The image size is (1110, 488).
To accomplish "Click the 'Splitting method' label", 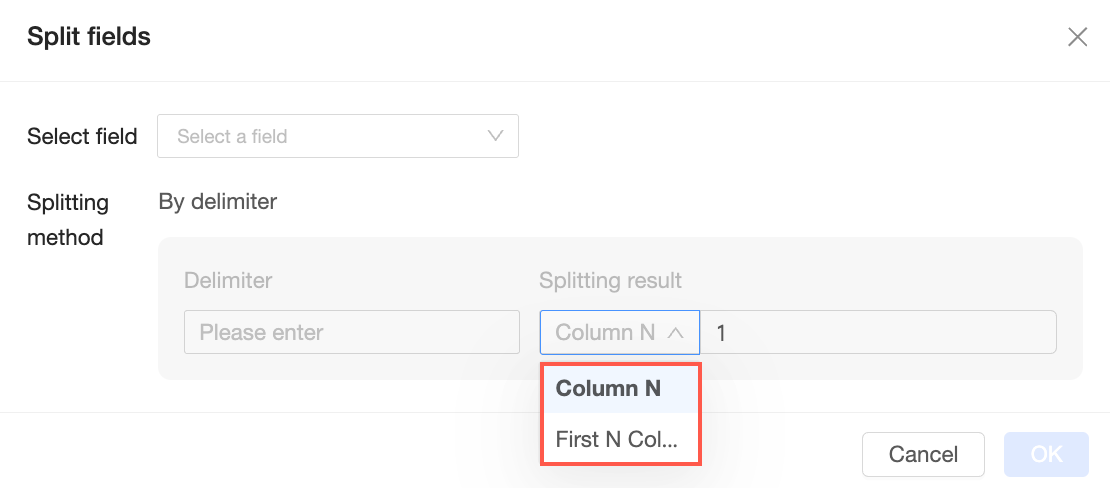I will click(x=68, y=220).
